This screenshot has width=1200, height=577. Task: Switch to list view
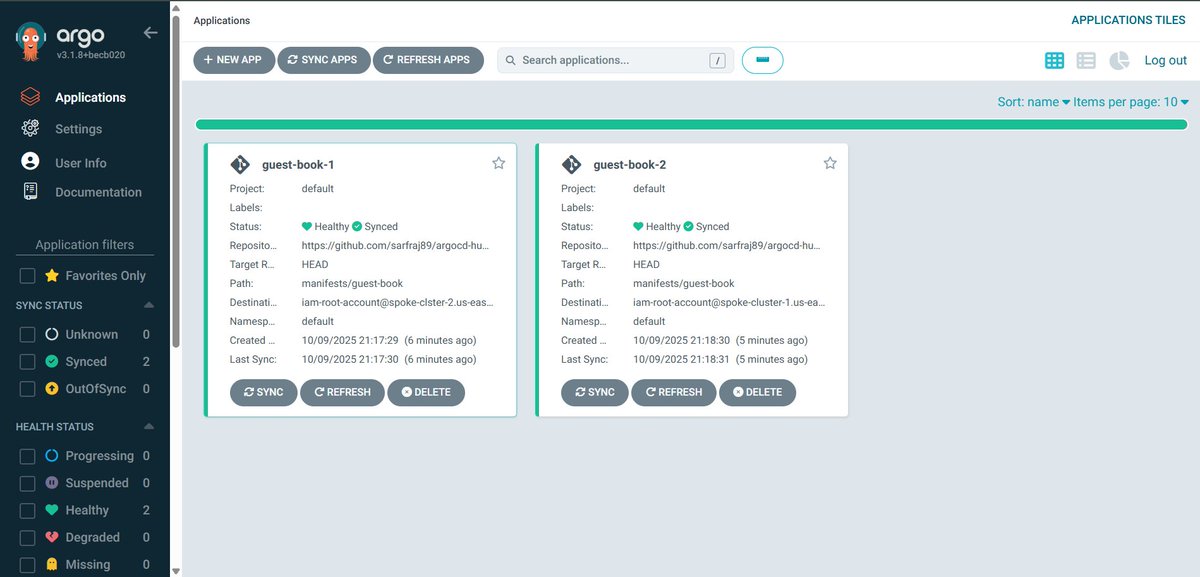pos(1086,61)
